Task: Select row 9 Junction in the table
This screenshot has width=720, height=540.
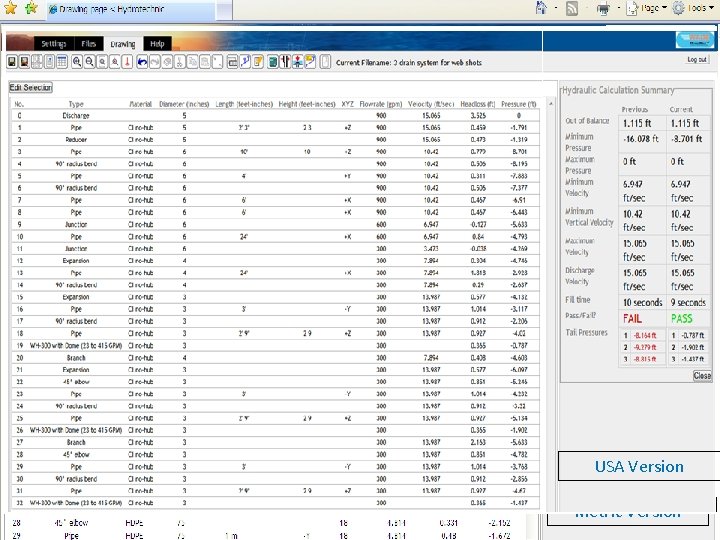Action: (x=276, y=225)
